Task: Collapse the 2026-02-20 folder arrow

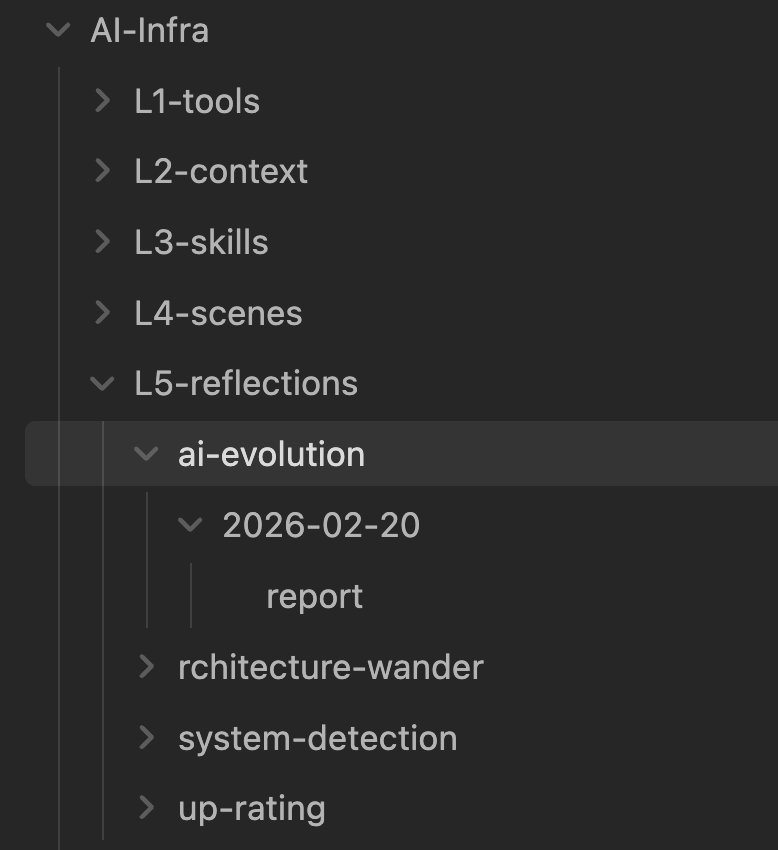Action: point(190,525)
